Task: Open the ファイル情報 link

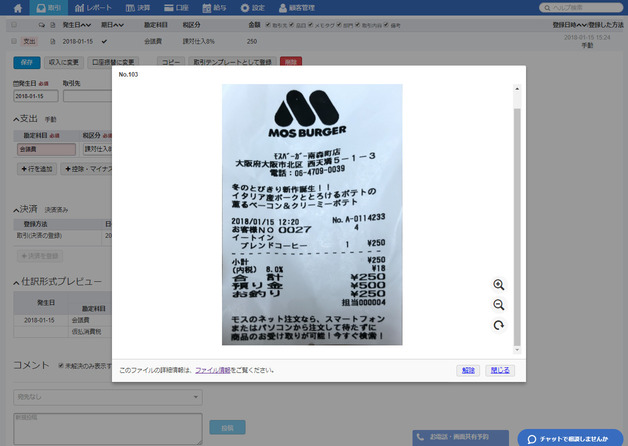Action: (213, 370)
